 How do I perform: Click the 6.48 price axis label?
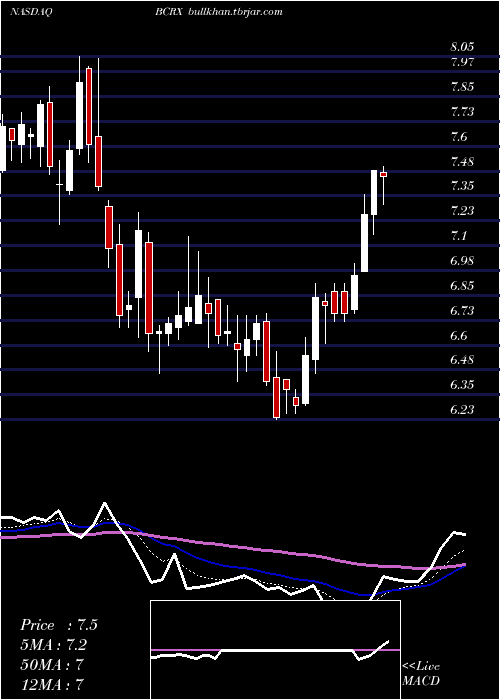[462, 360]
